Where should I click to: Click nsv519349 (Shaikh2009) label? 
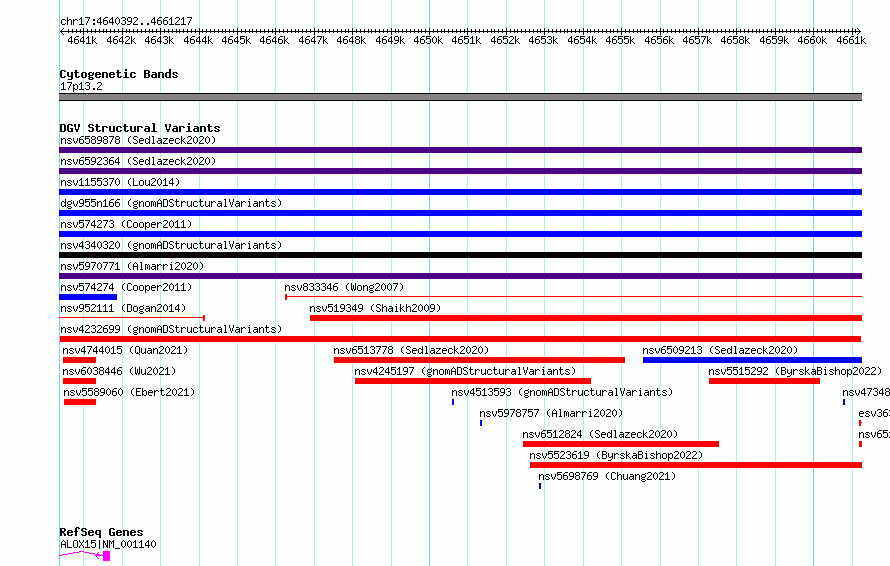(375, 308)
